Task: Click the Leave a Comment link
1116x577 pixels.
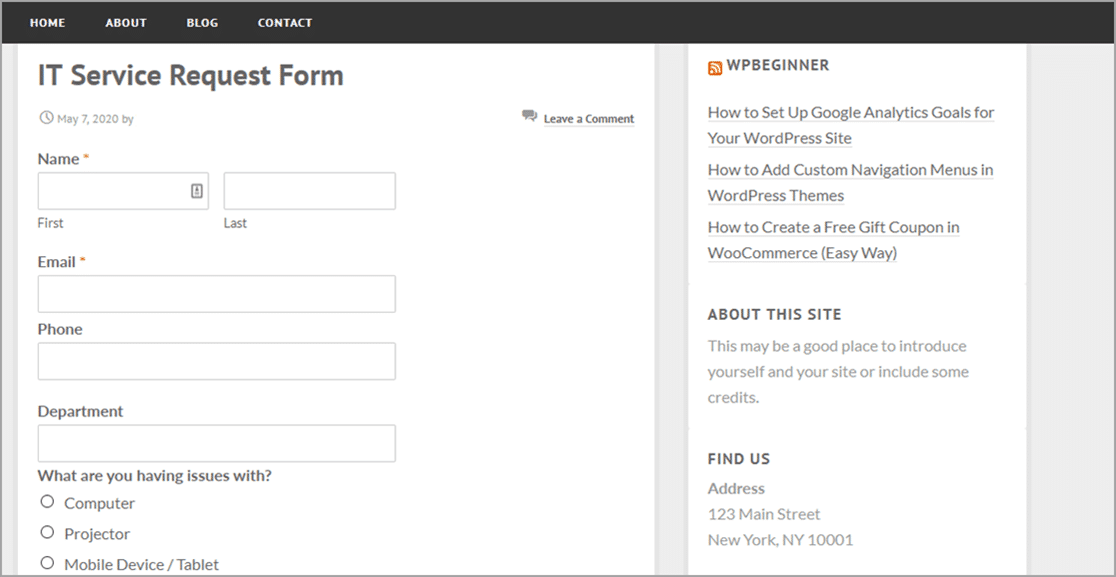Action: tap(589, 119)
